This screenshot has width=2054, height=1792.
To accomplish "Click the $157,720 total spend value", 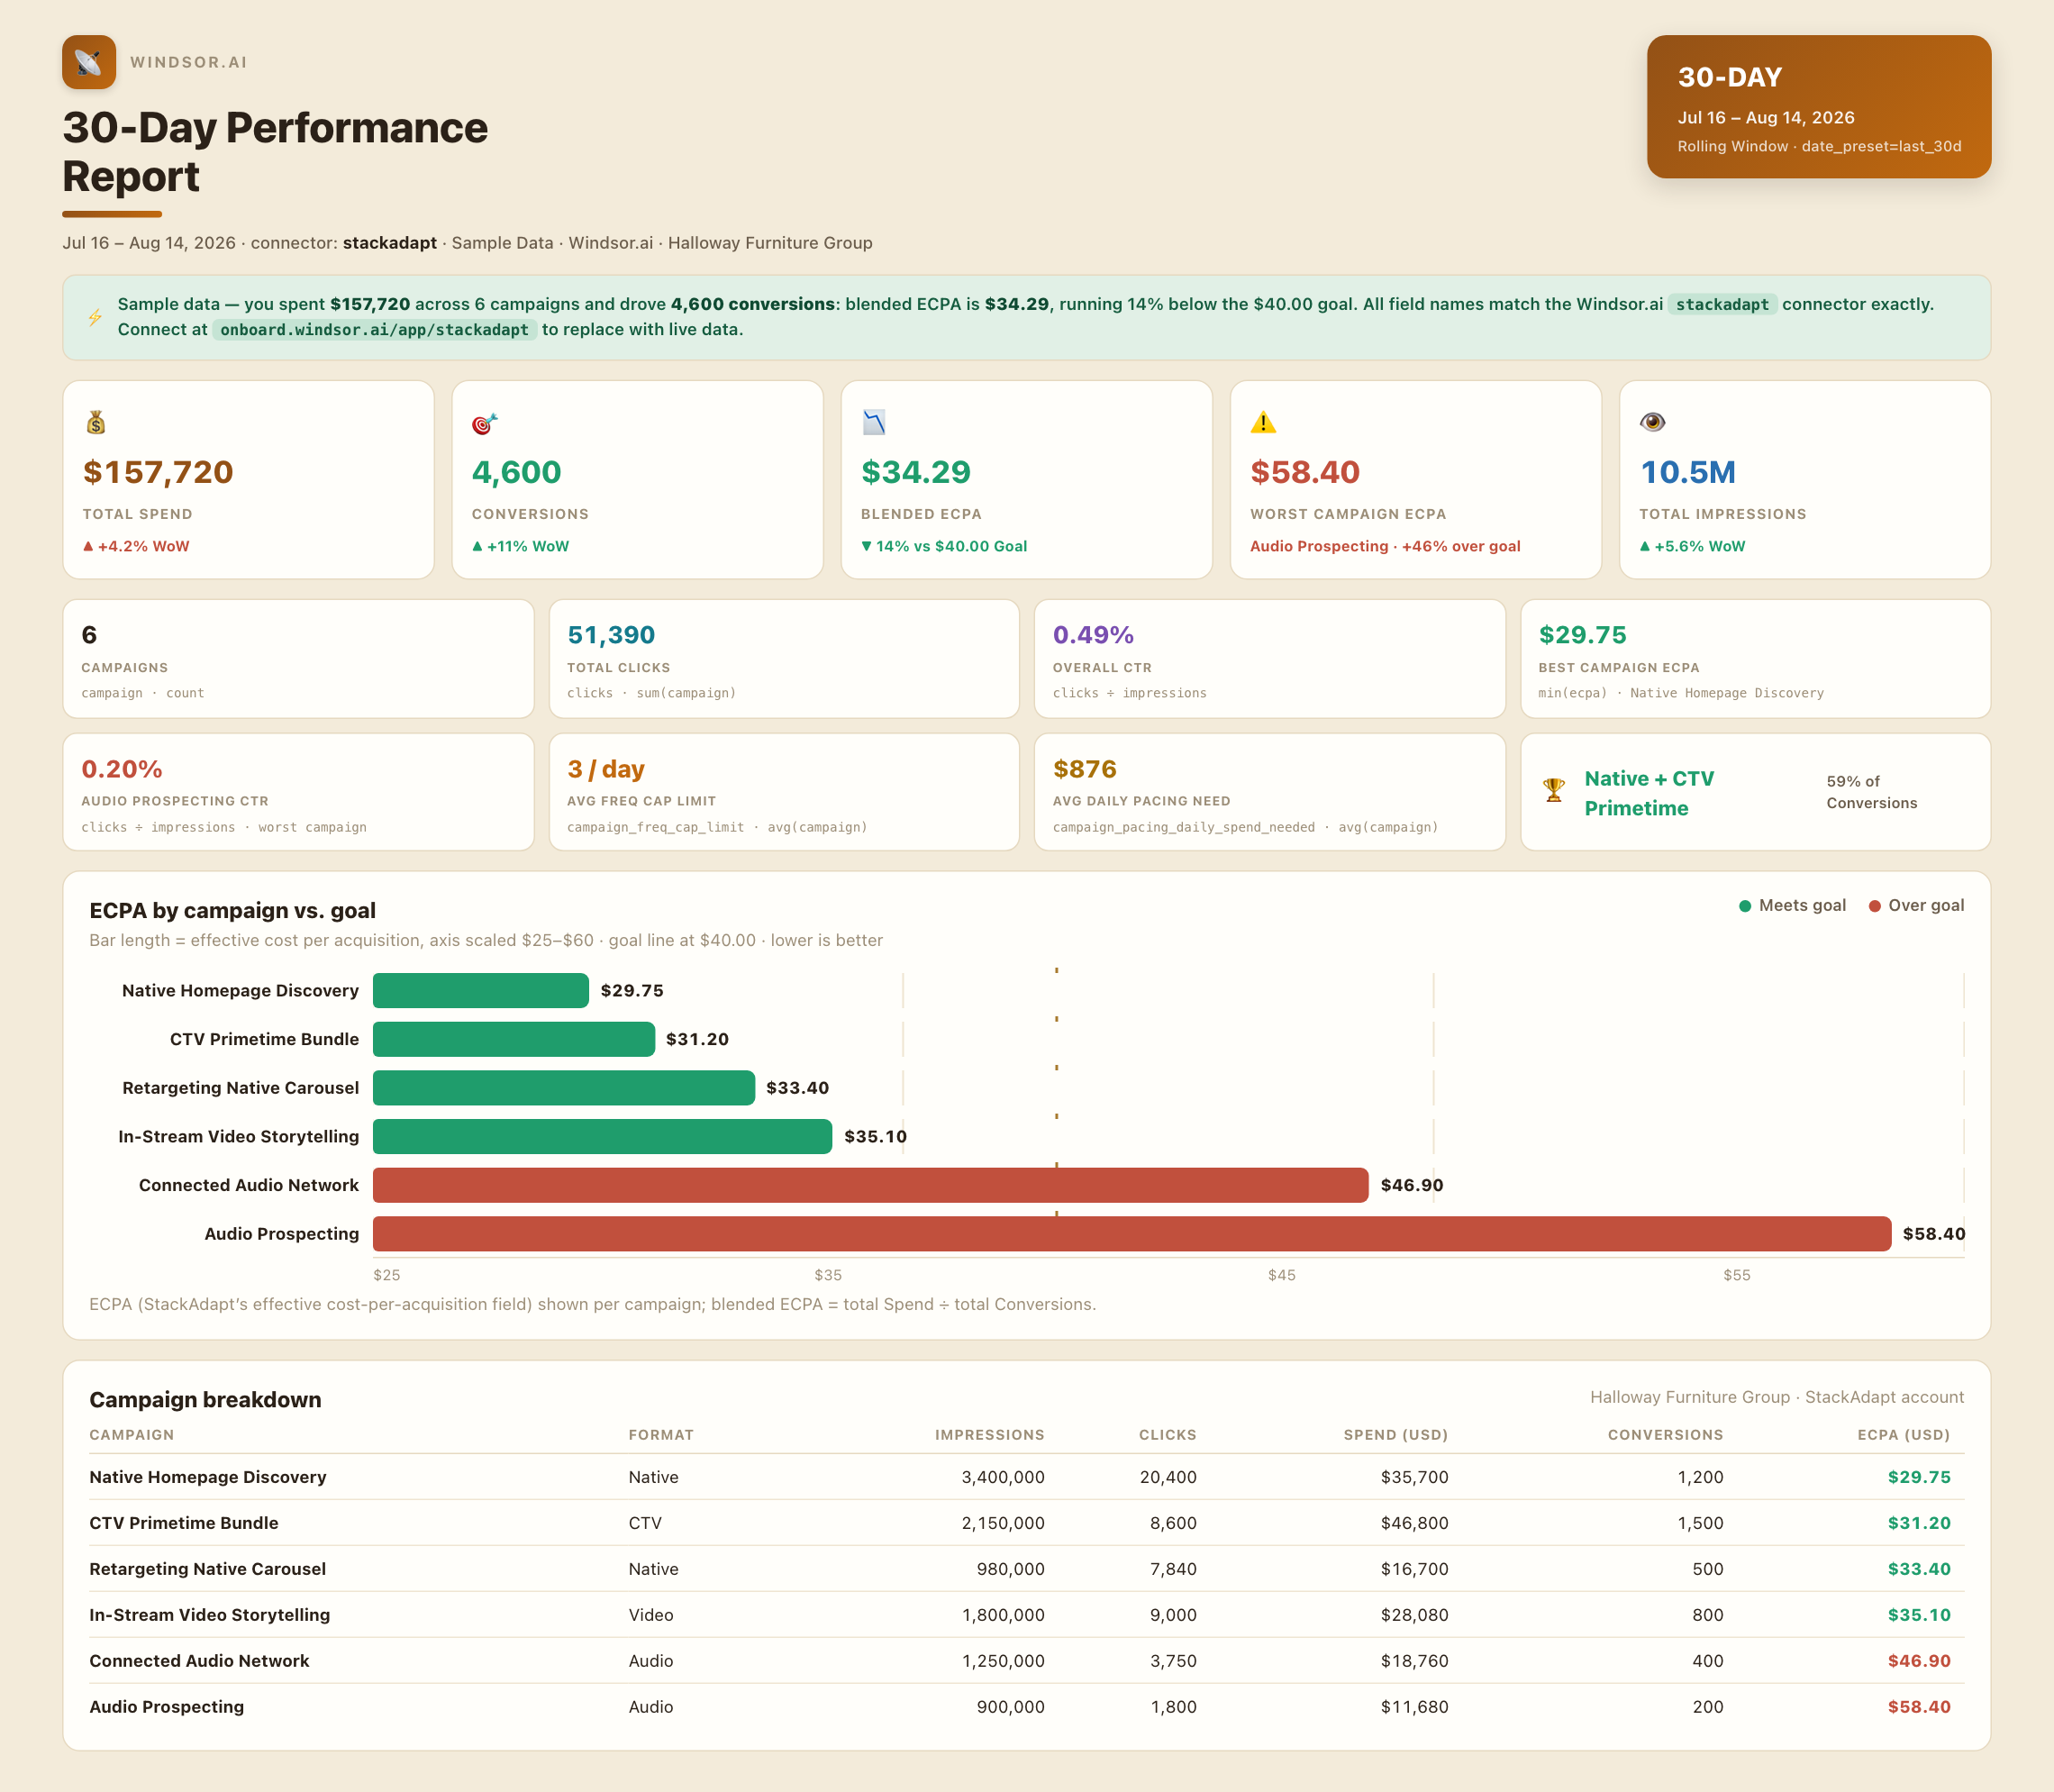I will tap(158, 472).
